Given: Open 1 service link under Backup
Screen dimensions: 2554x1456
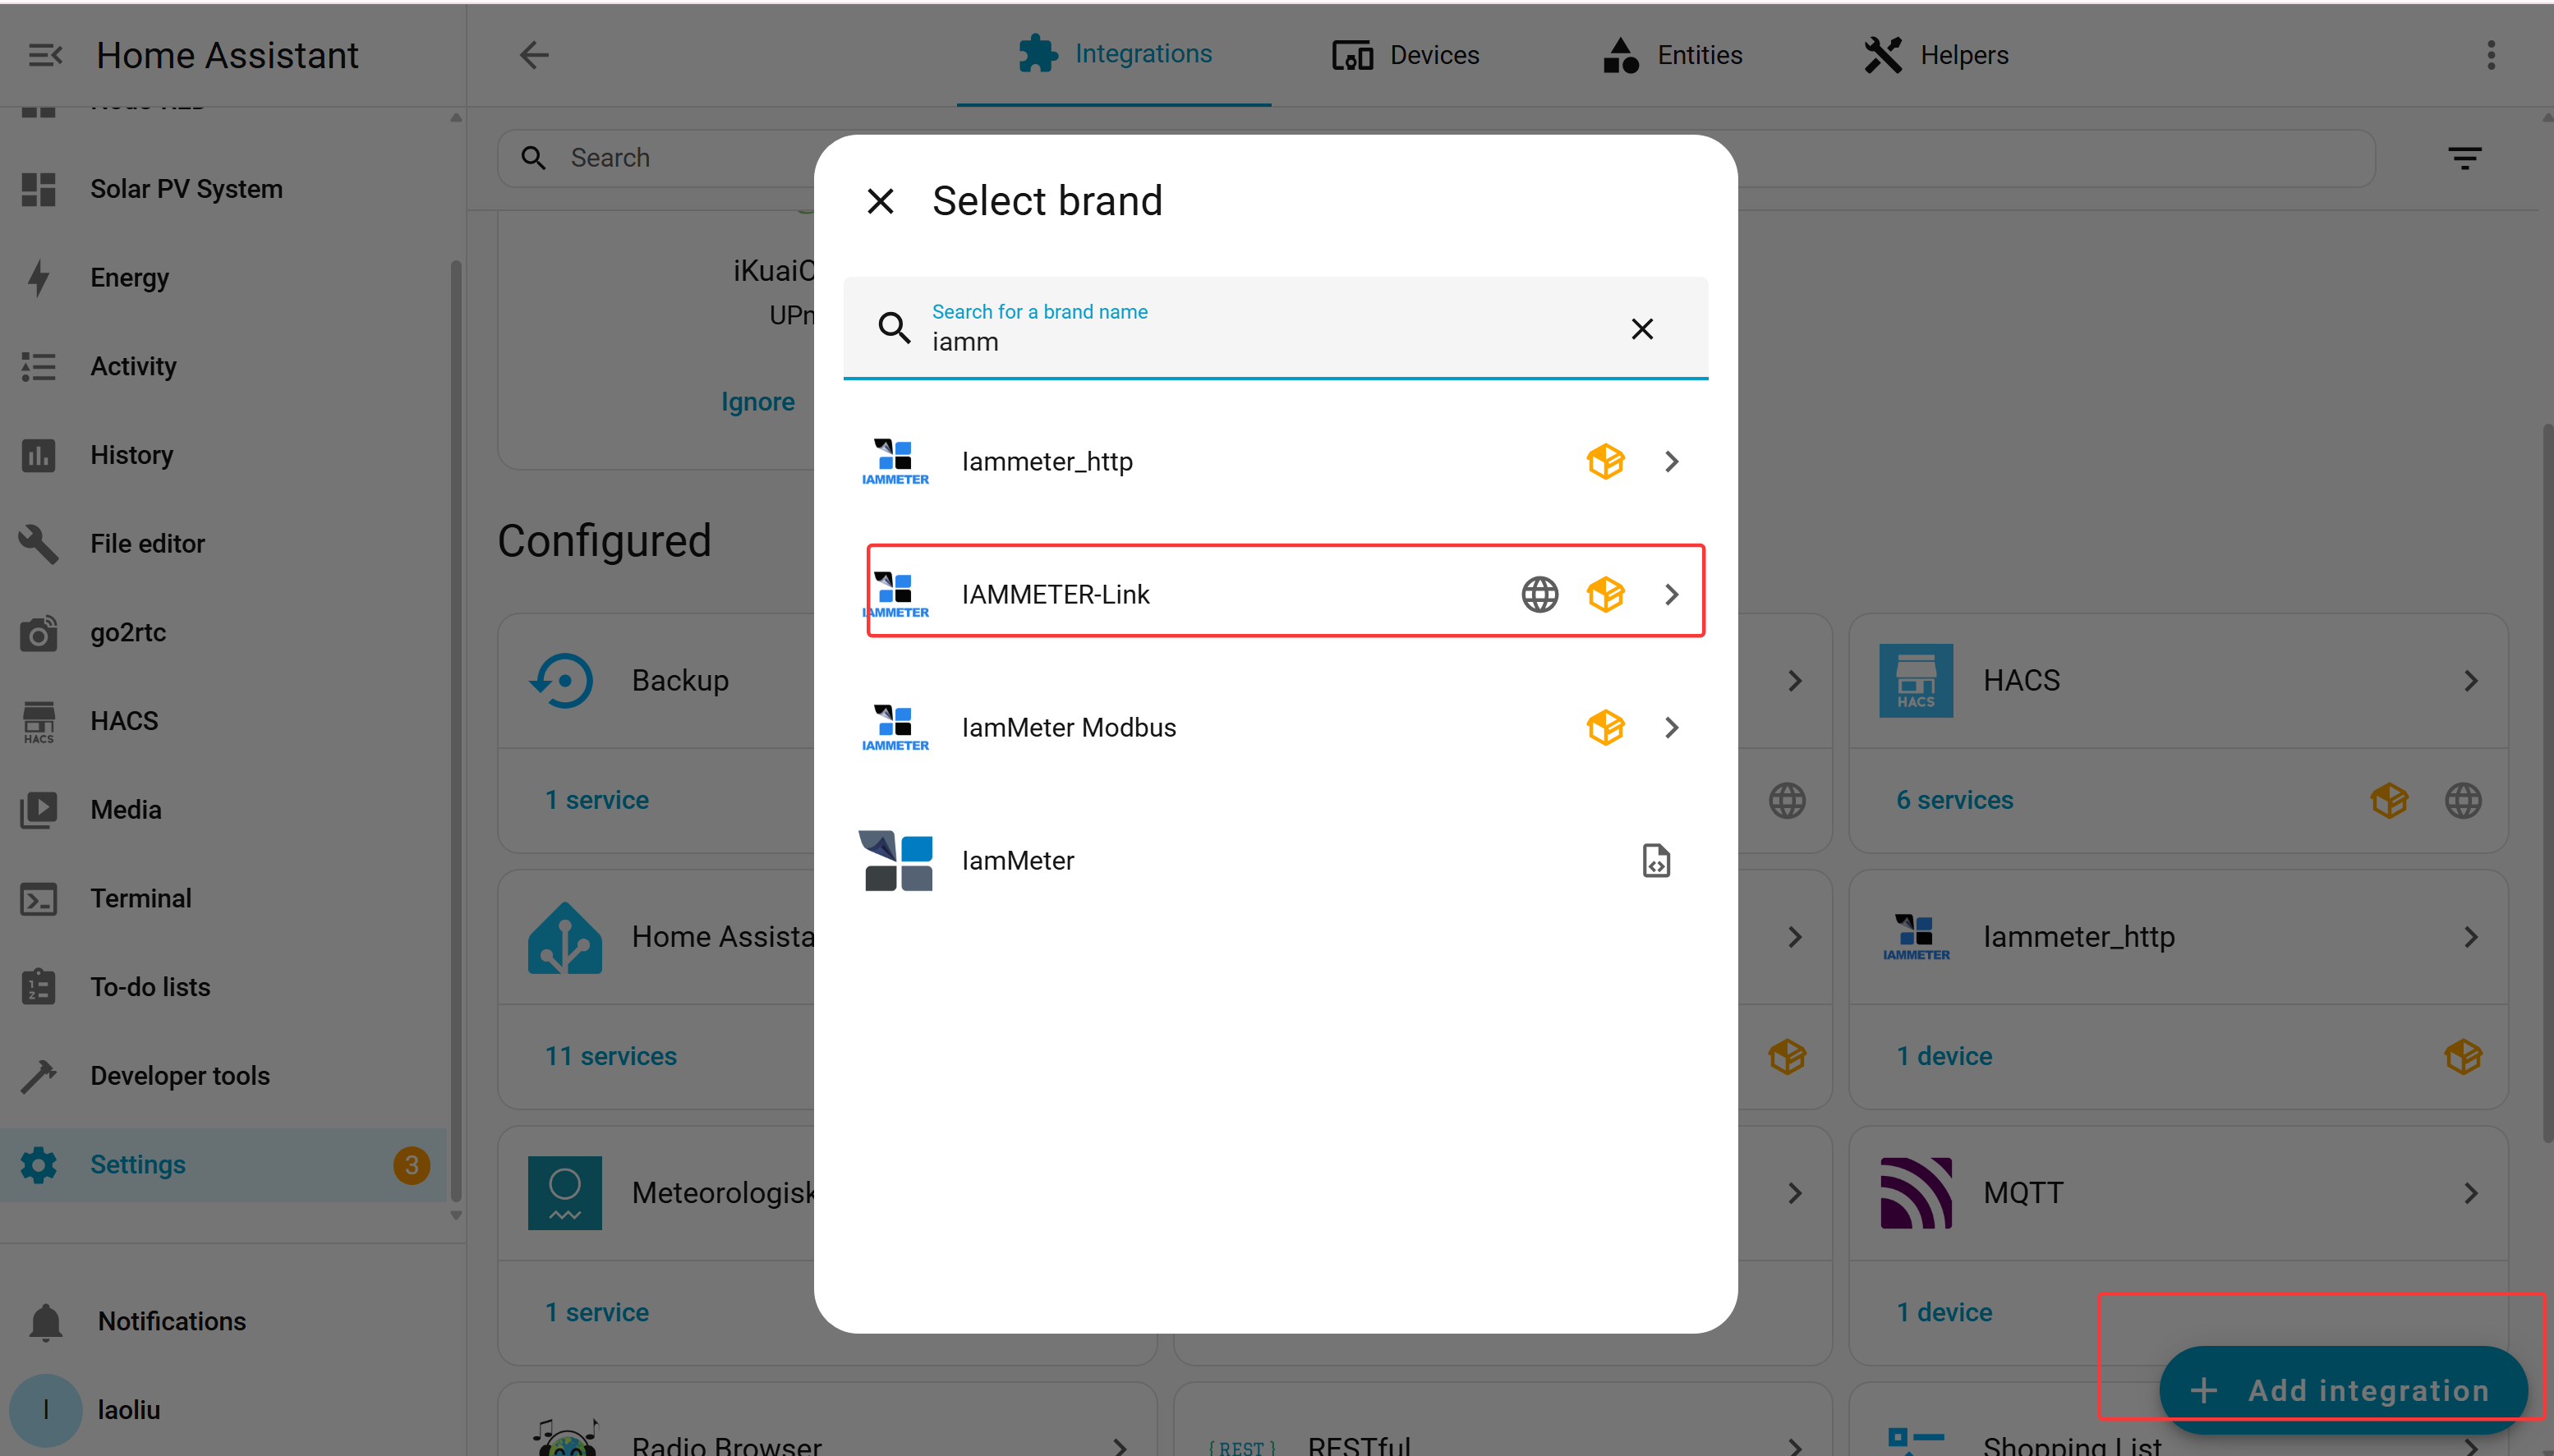Looking at the screenshot, I should 596,800.
